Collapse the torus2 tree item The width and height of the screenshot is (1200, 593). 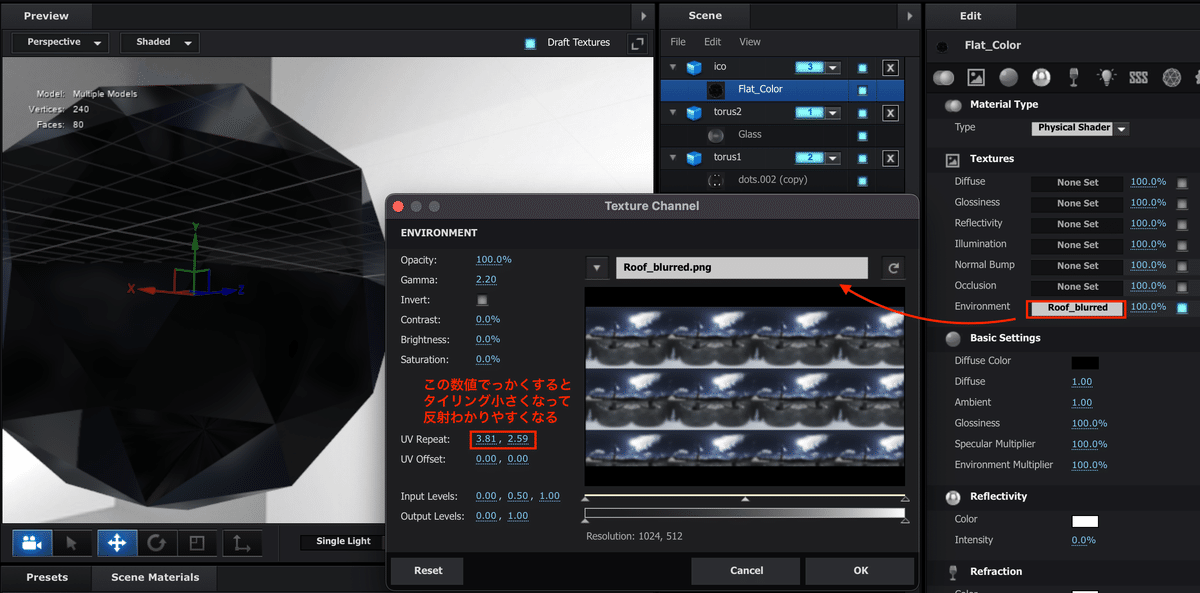tap(673, 113)
